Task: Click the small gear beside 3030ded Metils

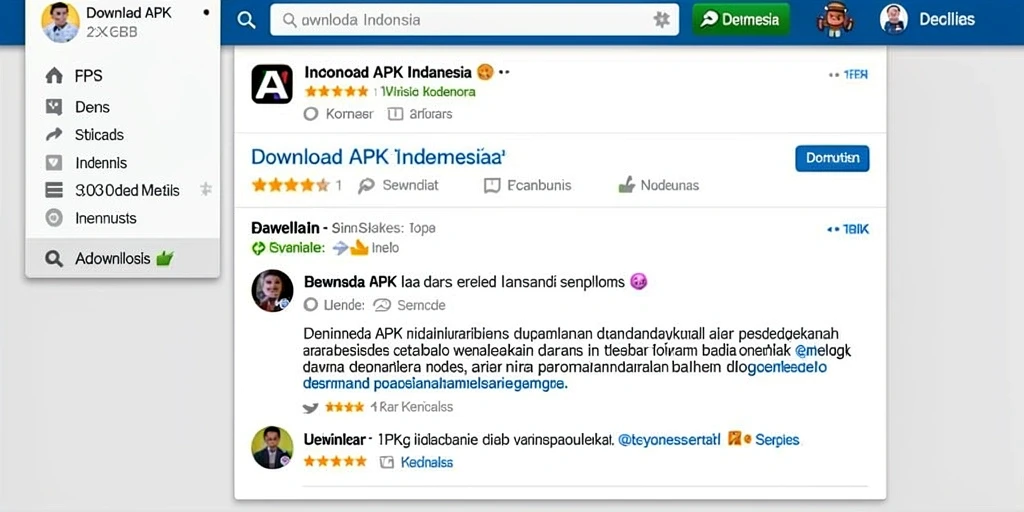Action: click(206, 189)
